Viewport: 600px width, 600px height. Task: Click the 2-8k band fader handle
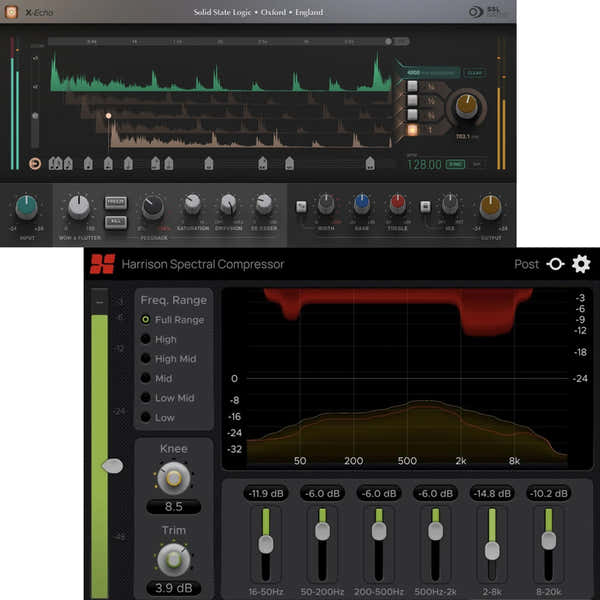click(x=492, y=551)
